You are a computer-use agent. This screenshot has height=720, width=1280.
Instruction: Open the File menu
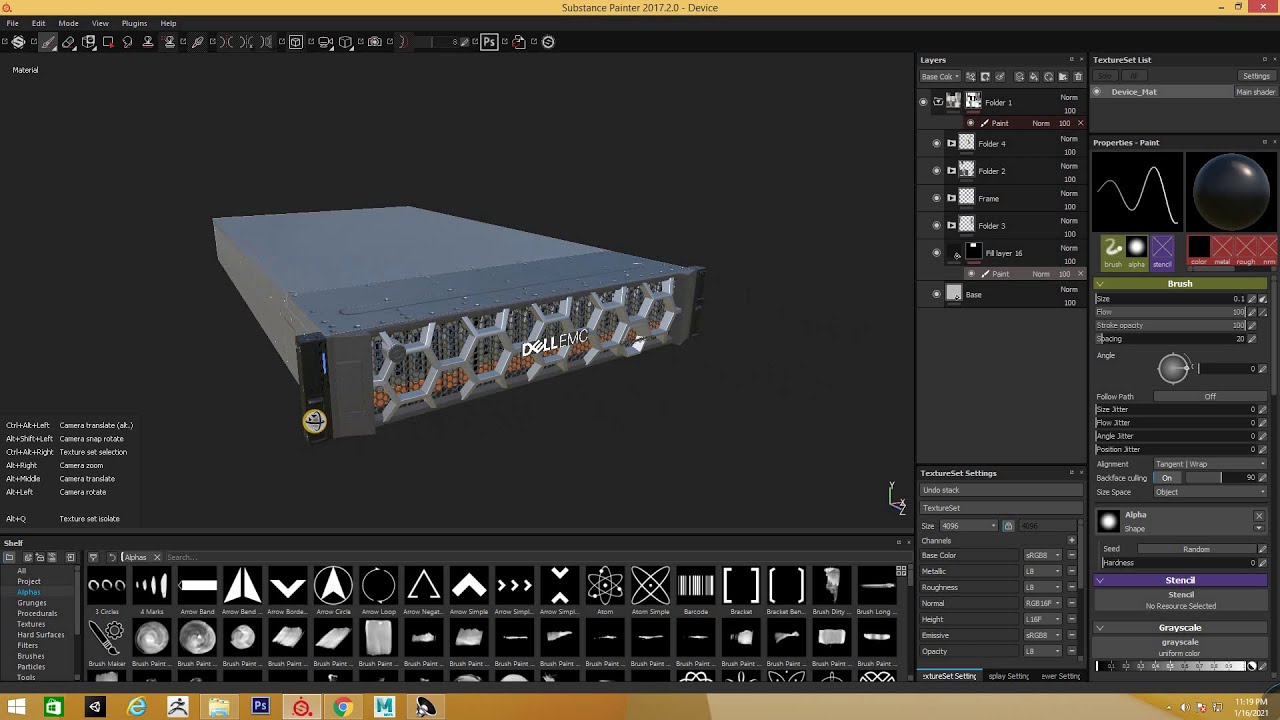point(12,23)
